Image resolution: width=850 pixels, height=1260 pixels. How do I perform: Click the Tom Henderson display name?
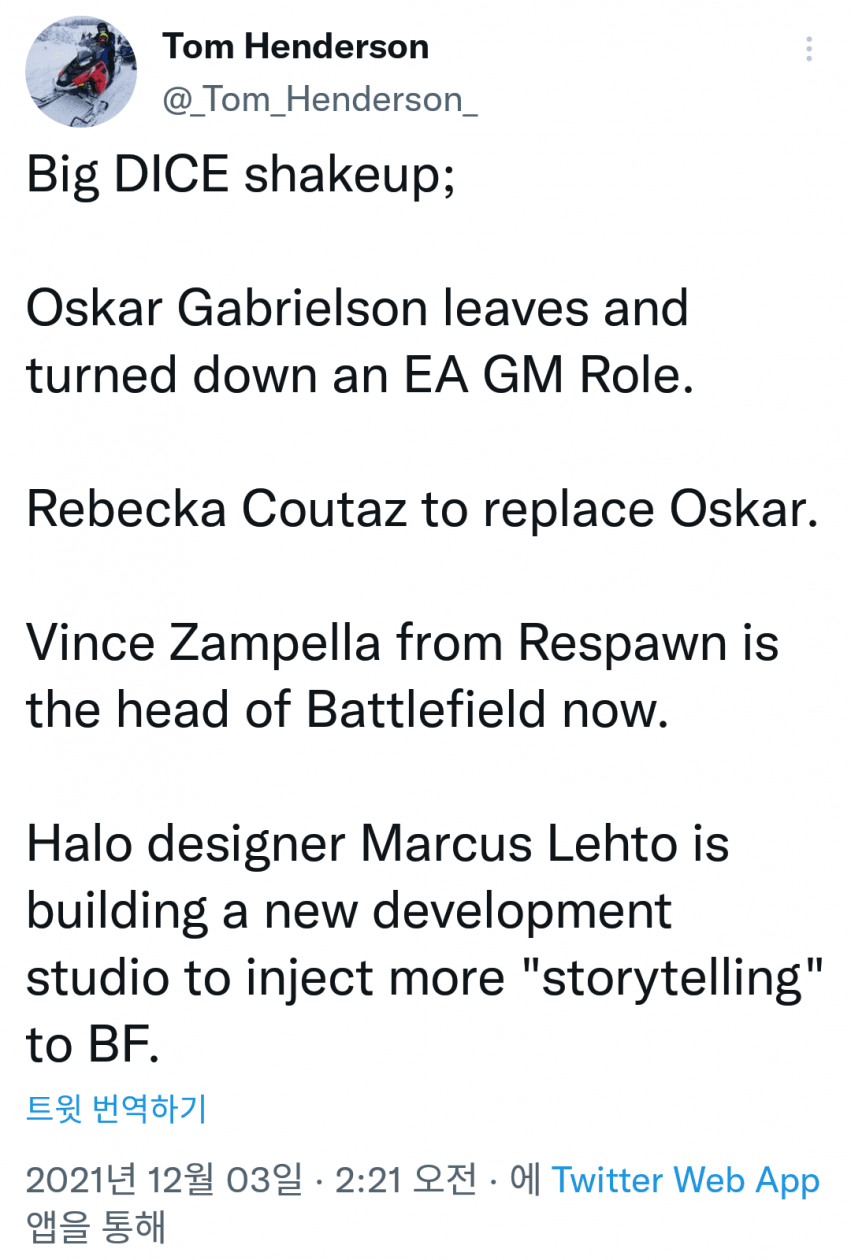coord(295,46)
